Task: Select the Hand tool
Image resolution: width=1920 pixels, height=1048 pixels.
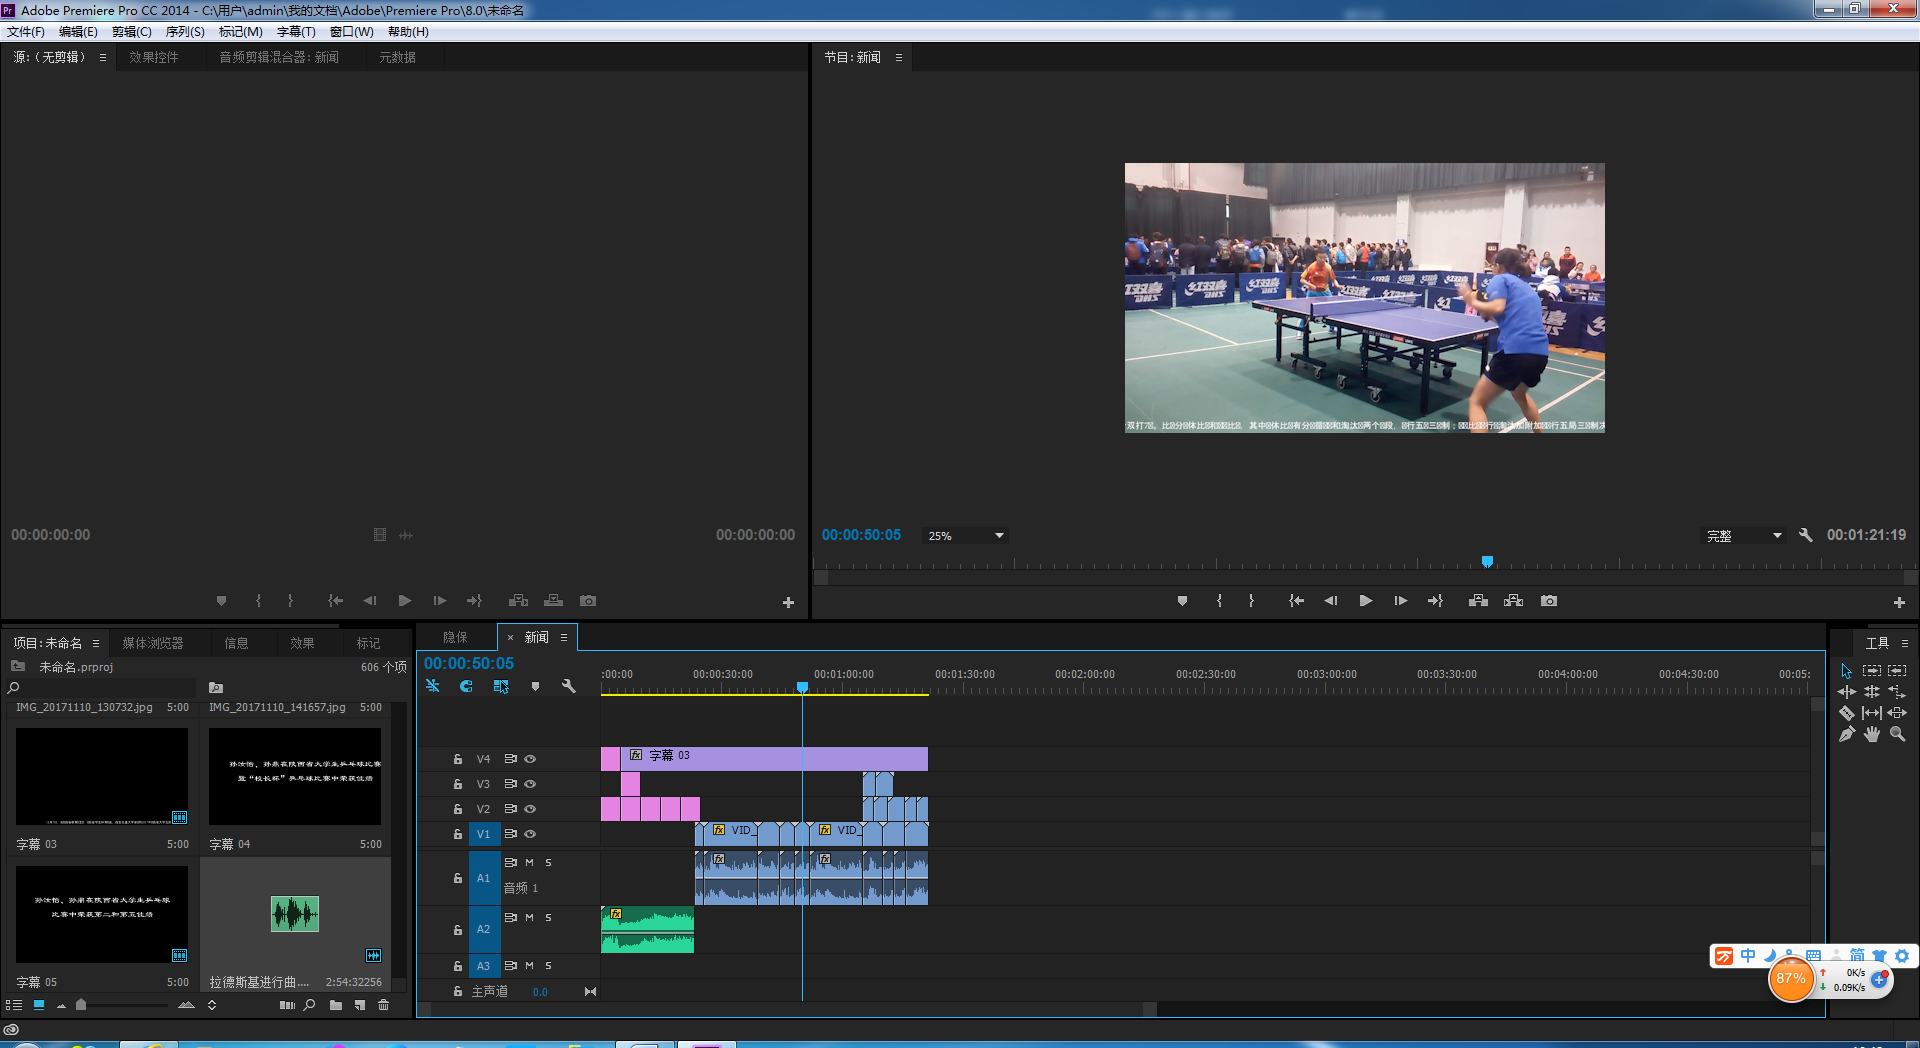Action: (1871, 734)
